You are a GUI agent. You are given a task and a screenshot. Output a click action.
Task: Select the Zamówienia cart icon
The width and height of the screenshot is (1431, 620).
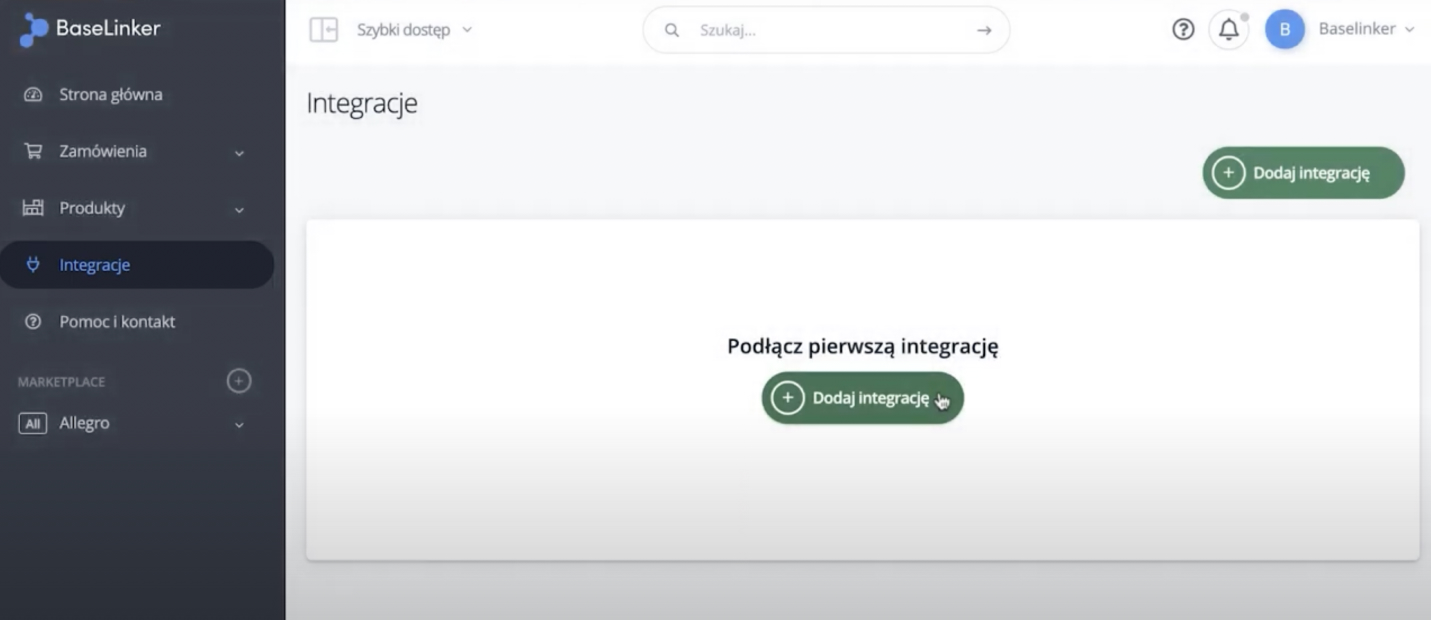coord(31,150)
